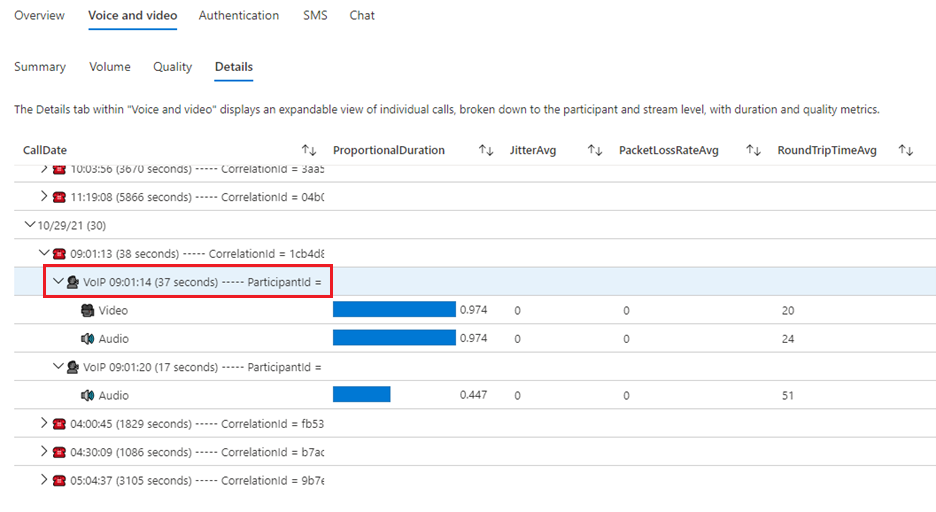
Task: Click RoundTripTimeAvg value 51
Action: pyautogui.click(x=788, y=396)
